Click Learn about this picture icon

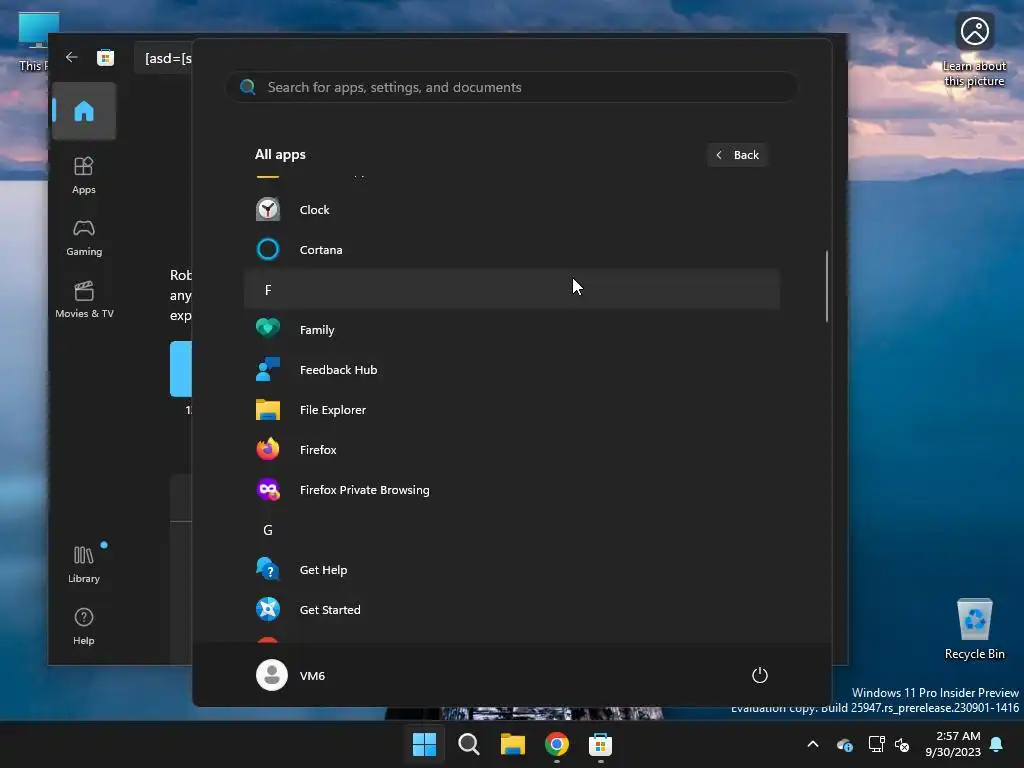coord(974,31)
